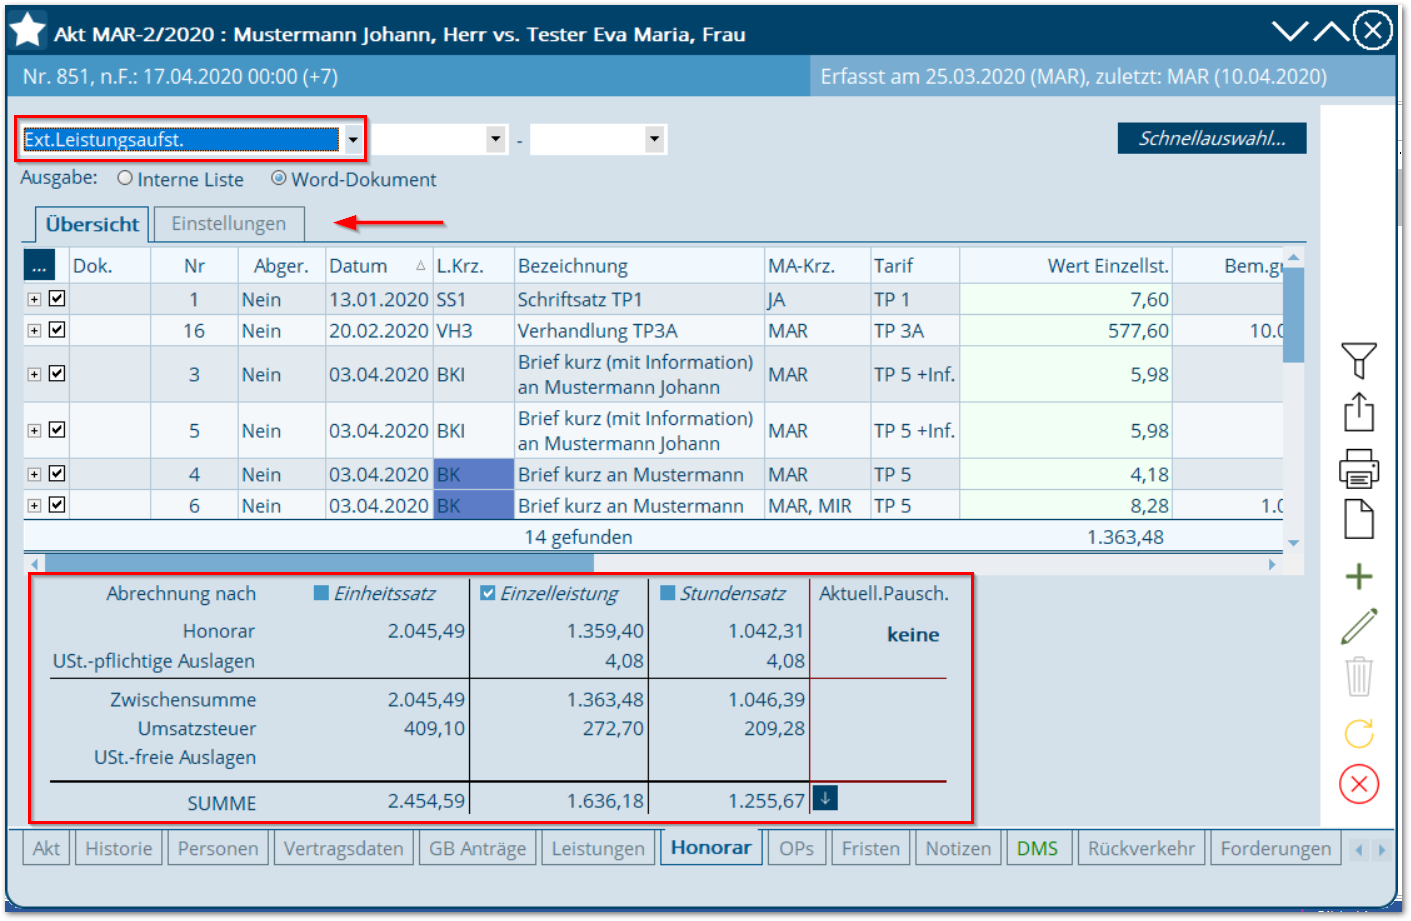
Task: Open the Forderungen tab
Action: [x=1275, y=848]
